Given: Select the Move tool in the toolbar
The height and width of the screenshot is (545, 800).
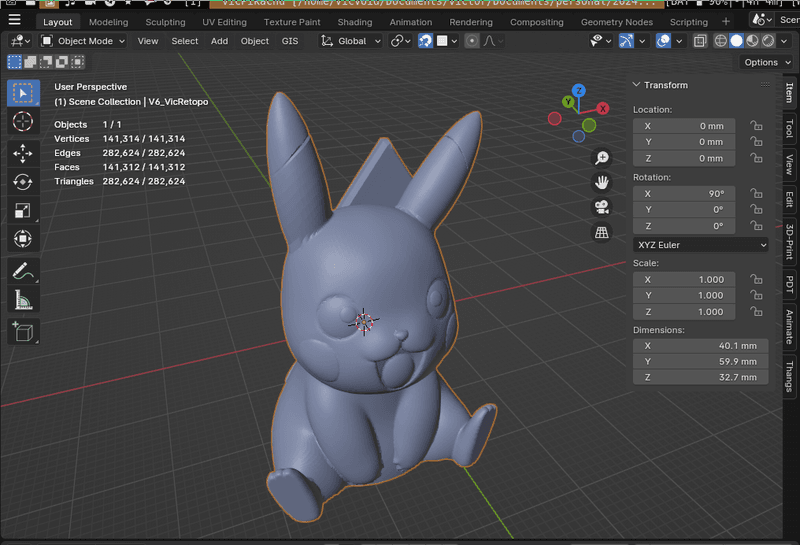Looking at the screenshot, I should click(x=22, y=152).
